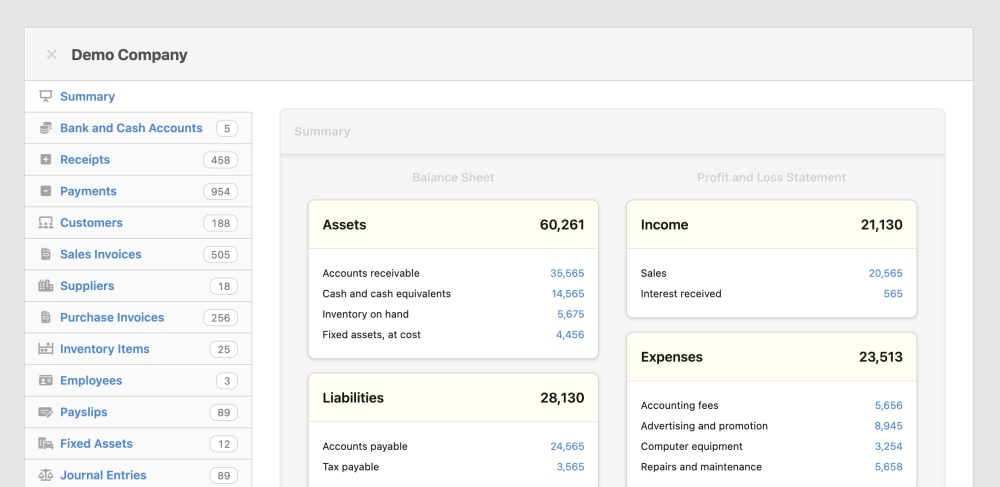Click the Summary presentation icon in sidebar

point(45,97)
